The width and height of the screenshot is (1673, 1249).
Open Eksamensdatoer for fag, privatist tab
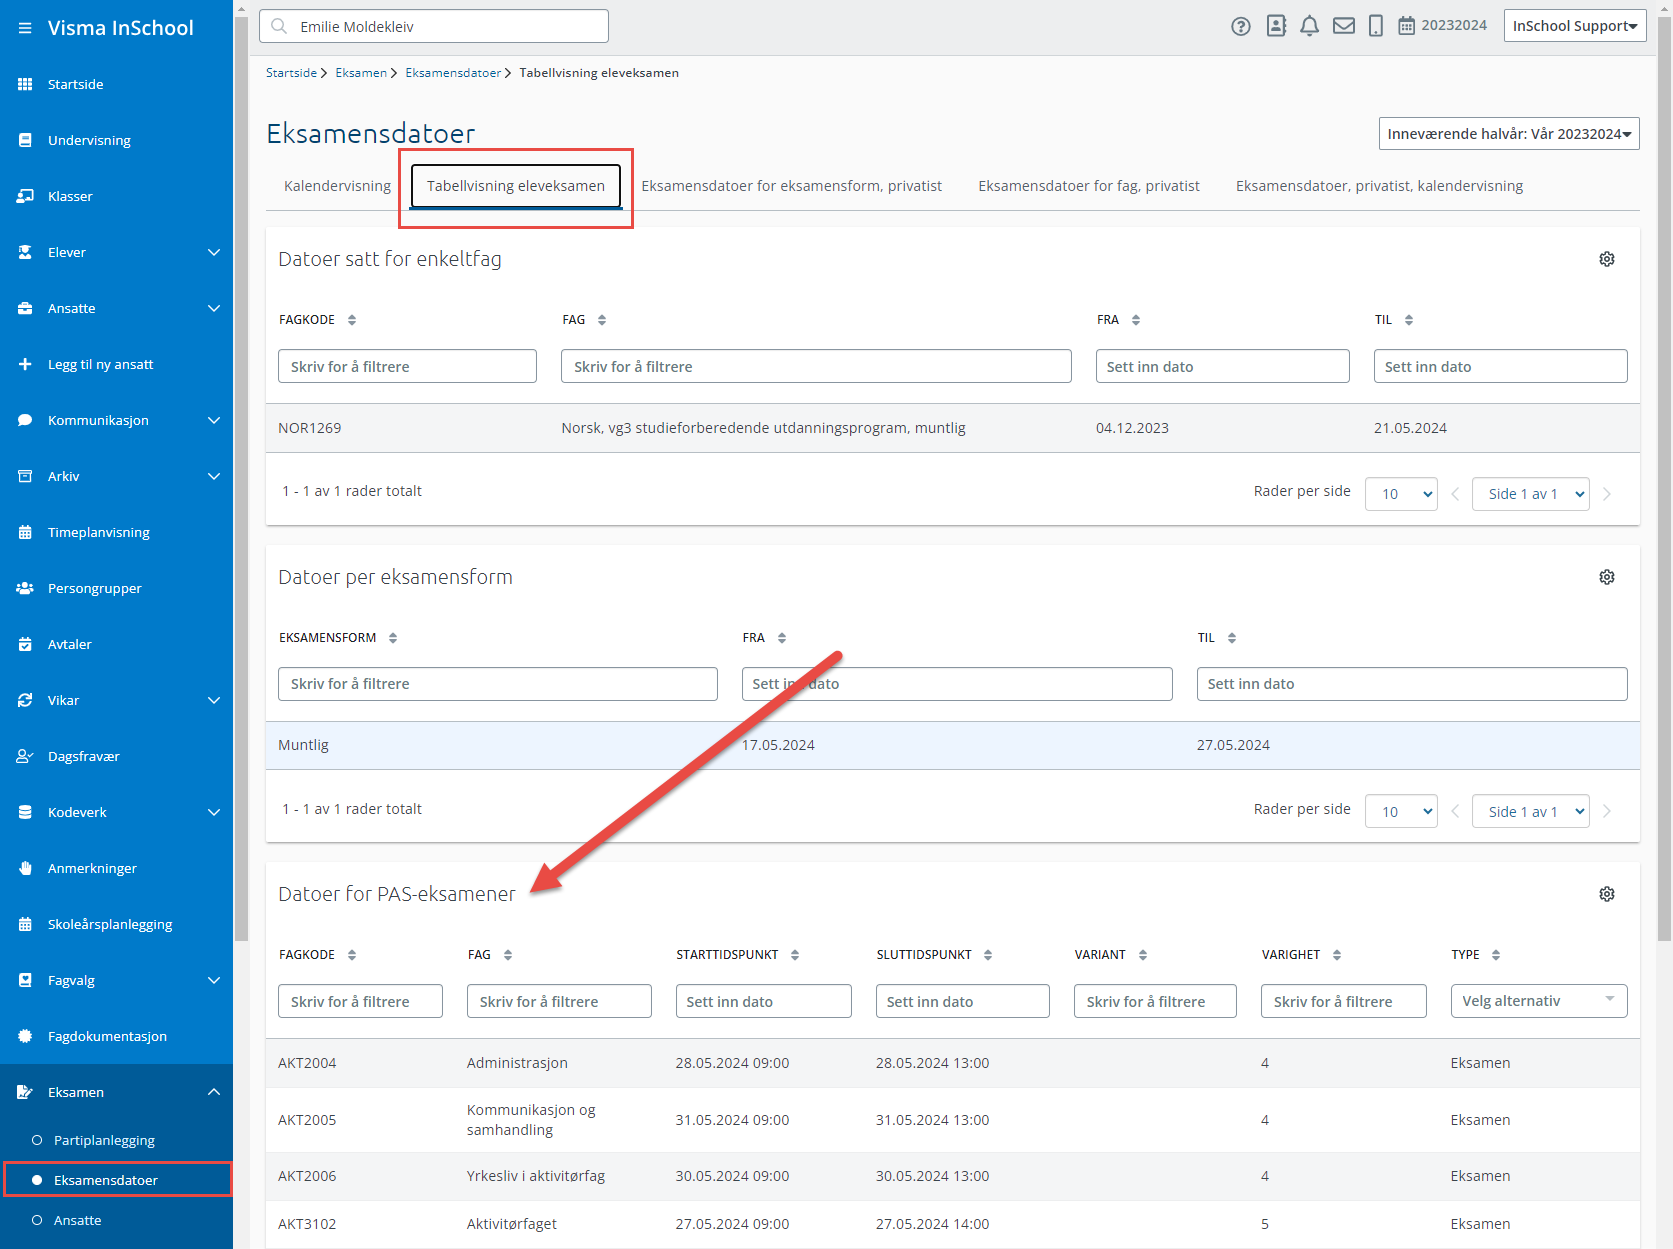point(1088,186)
